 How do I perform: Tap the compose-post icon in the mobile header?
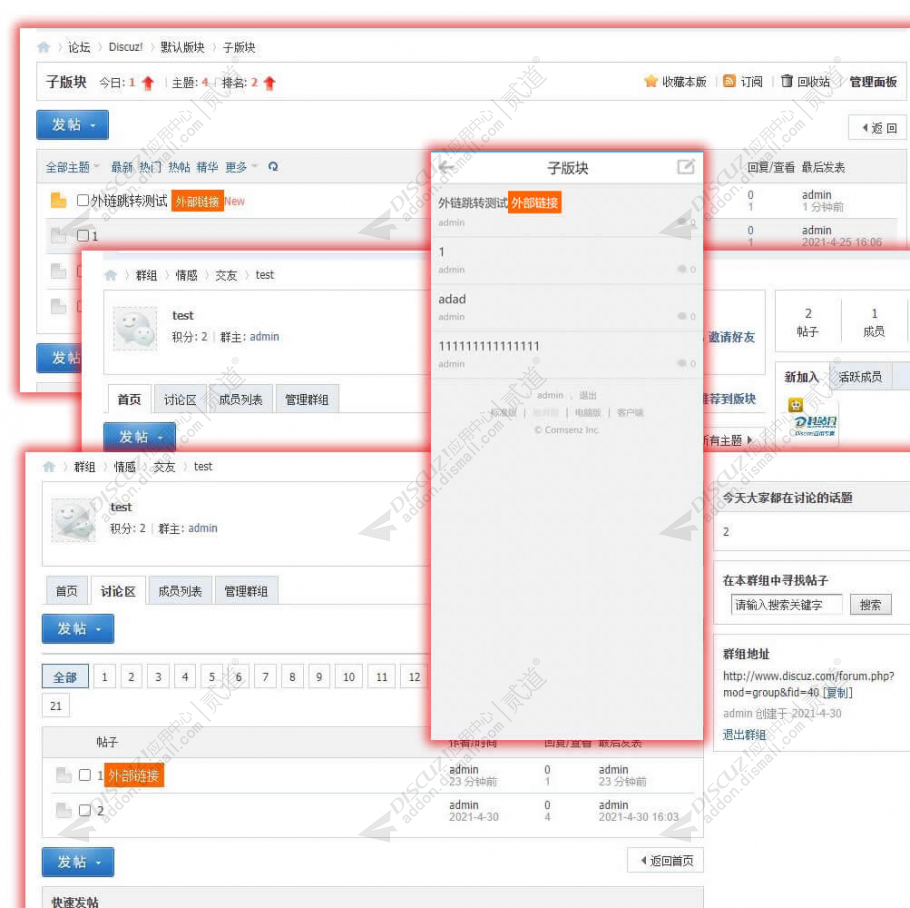click(685, 167)
